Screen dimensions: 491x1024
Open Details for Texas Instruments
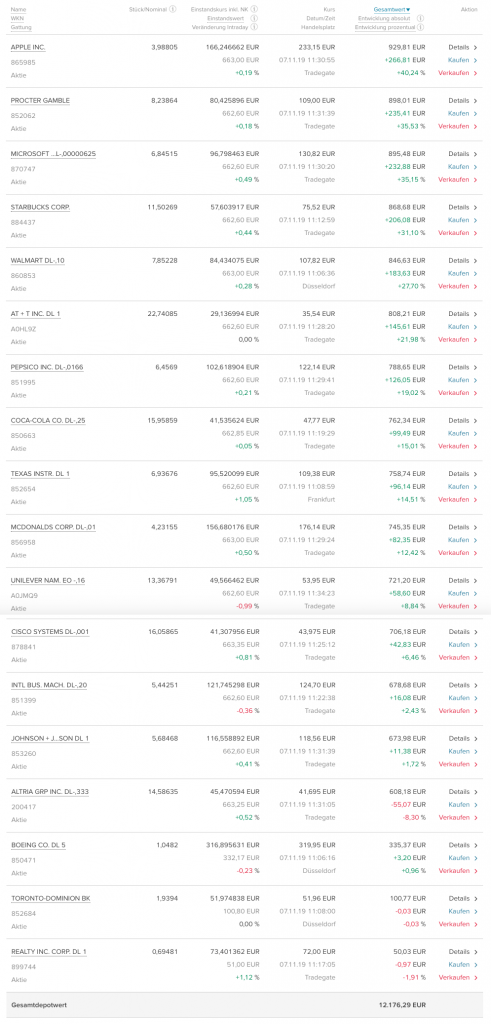coord(462,473)
